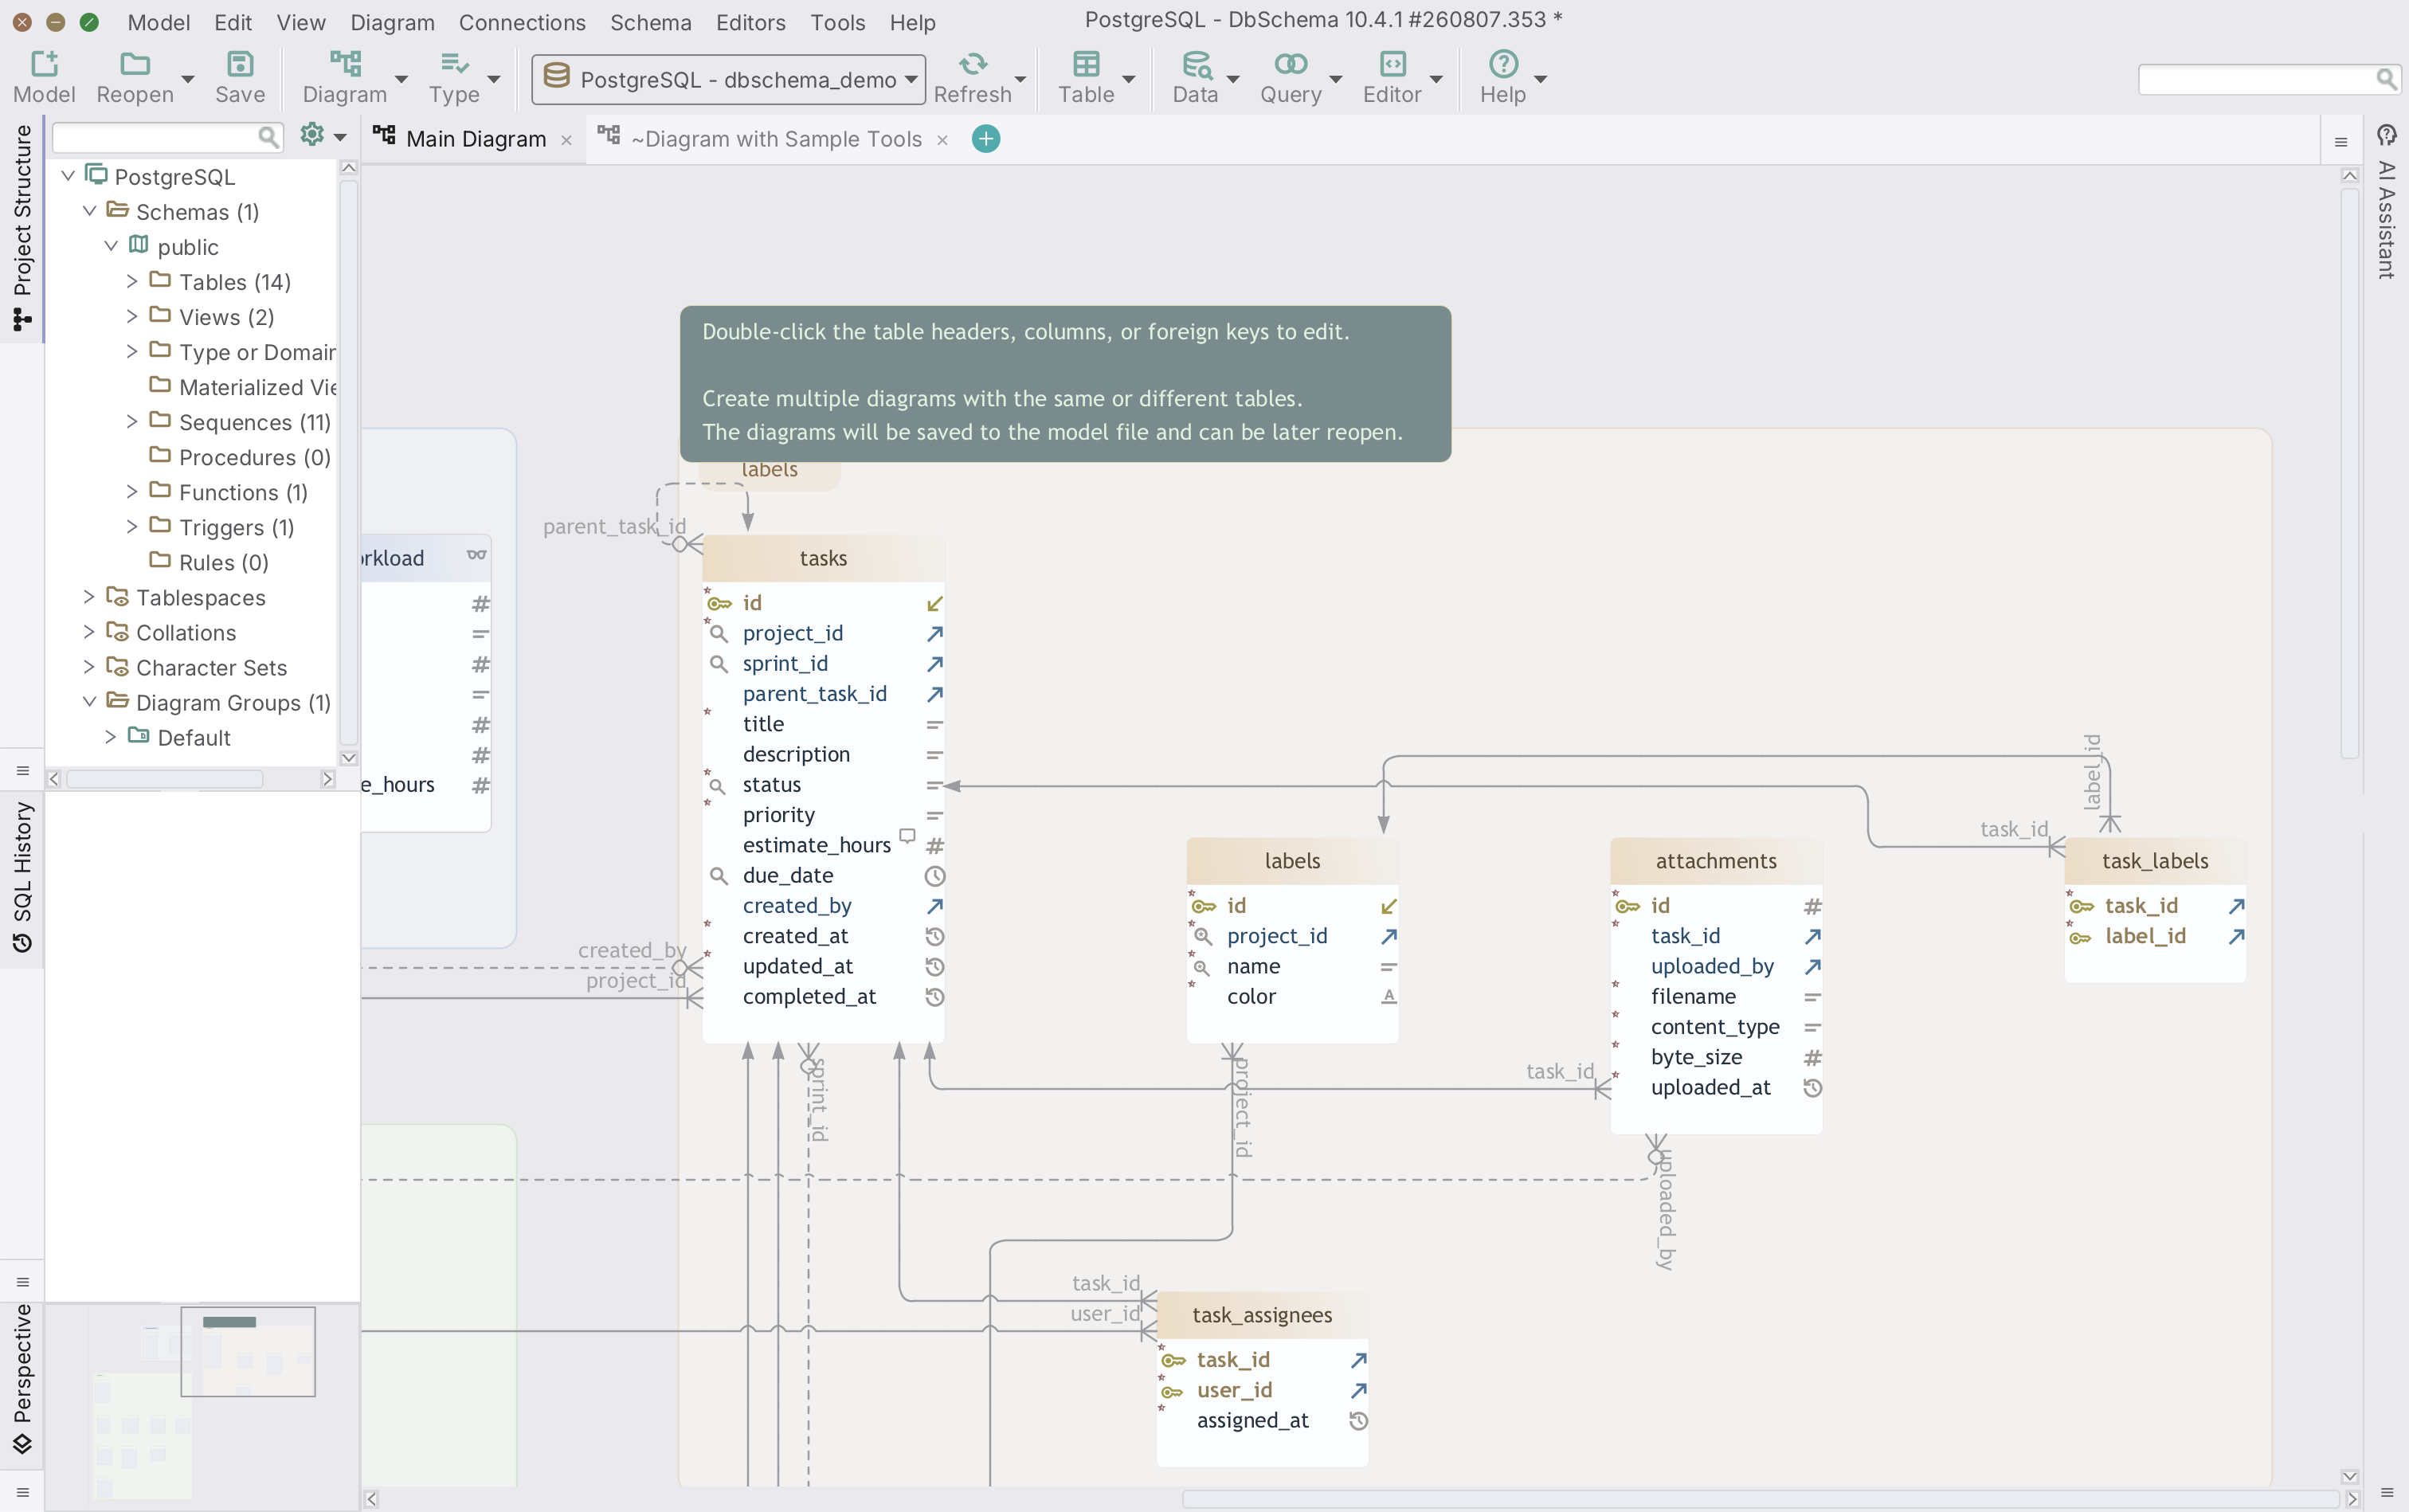
Task: Collapse the public schema node
Action: (111, 246)
